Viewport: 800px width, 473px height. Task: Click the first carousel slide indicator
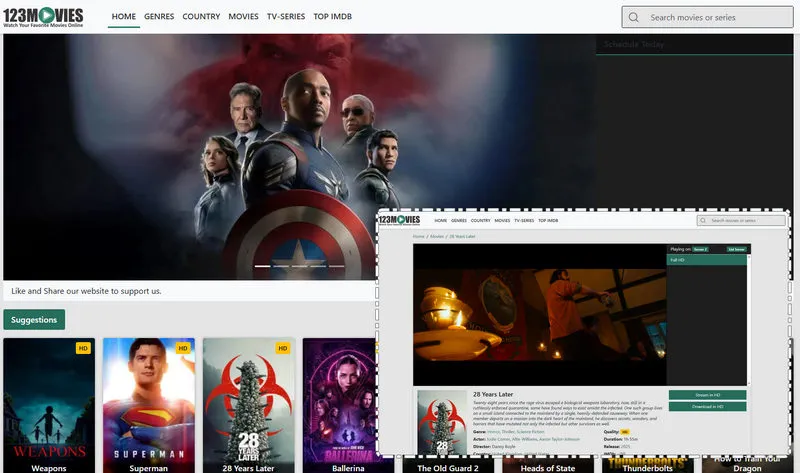[263, 267]
